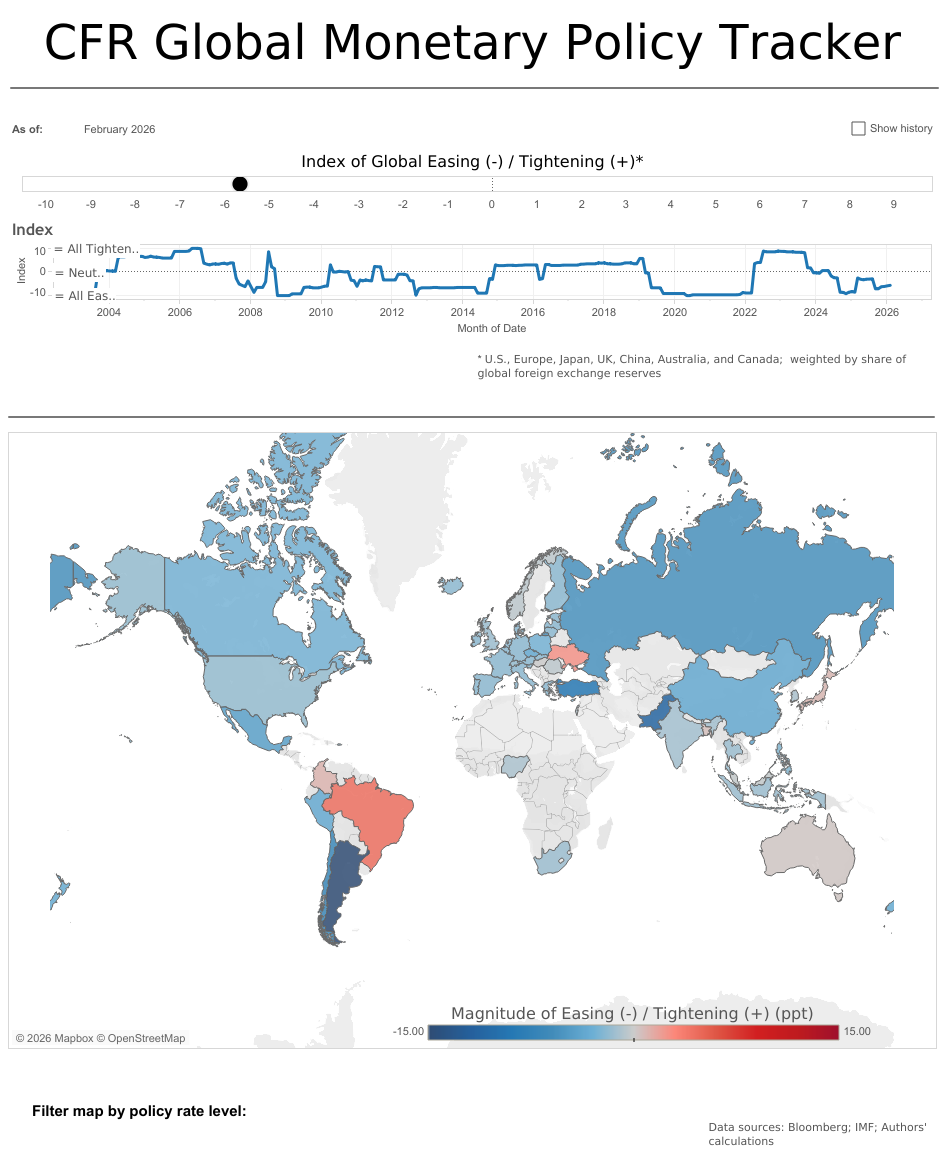Image resolution: width=944 pixels, height=1149 pixels.
Task: Select the United States on the map
Action: pos(260,690)
